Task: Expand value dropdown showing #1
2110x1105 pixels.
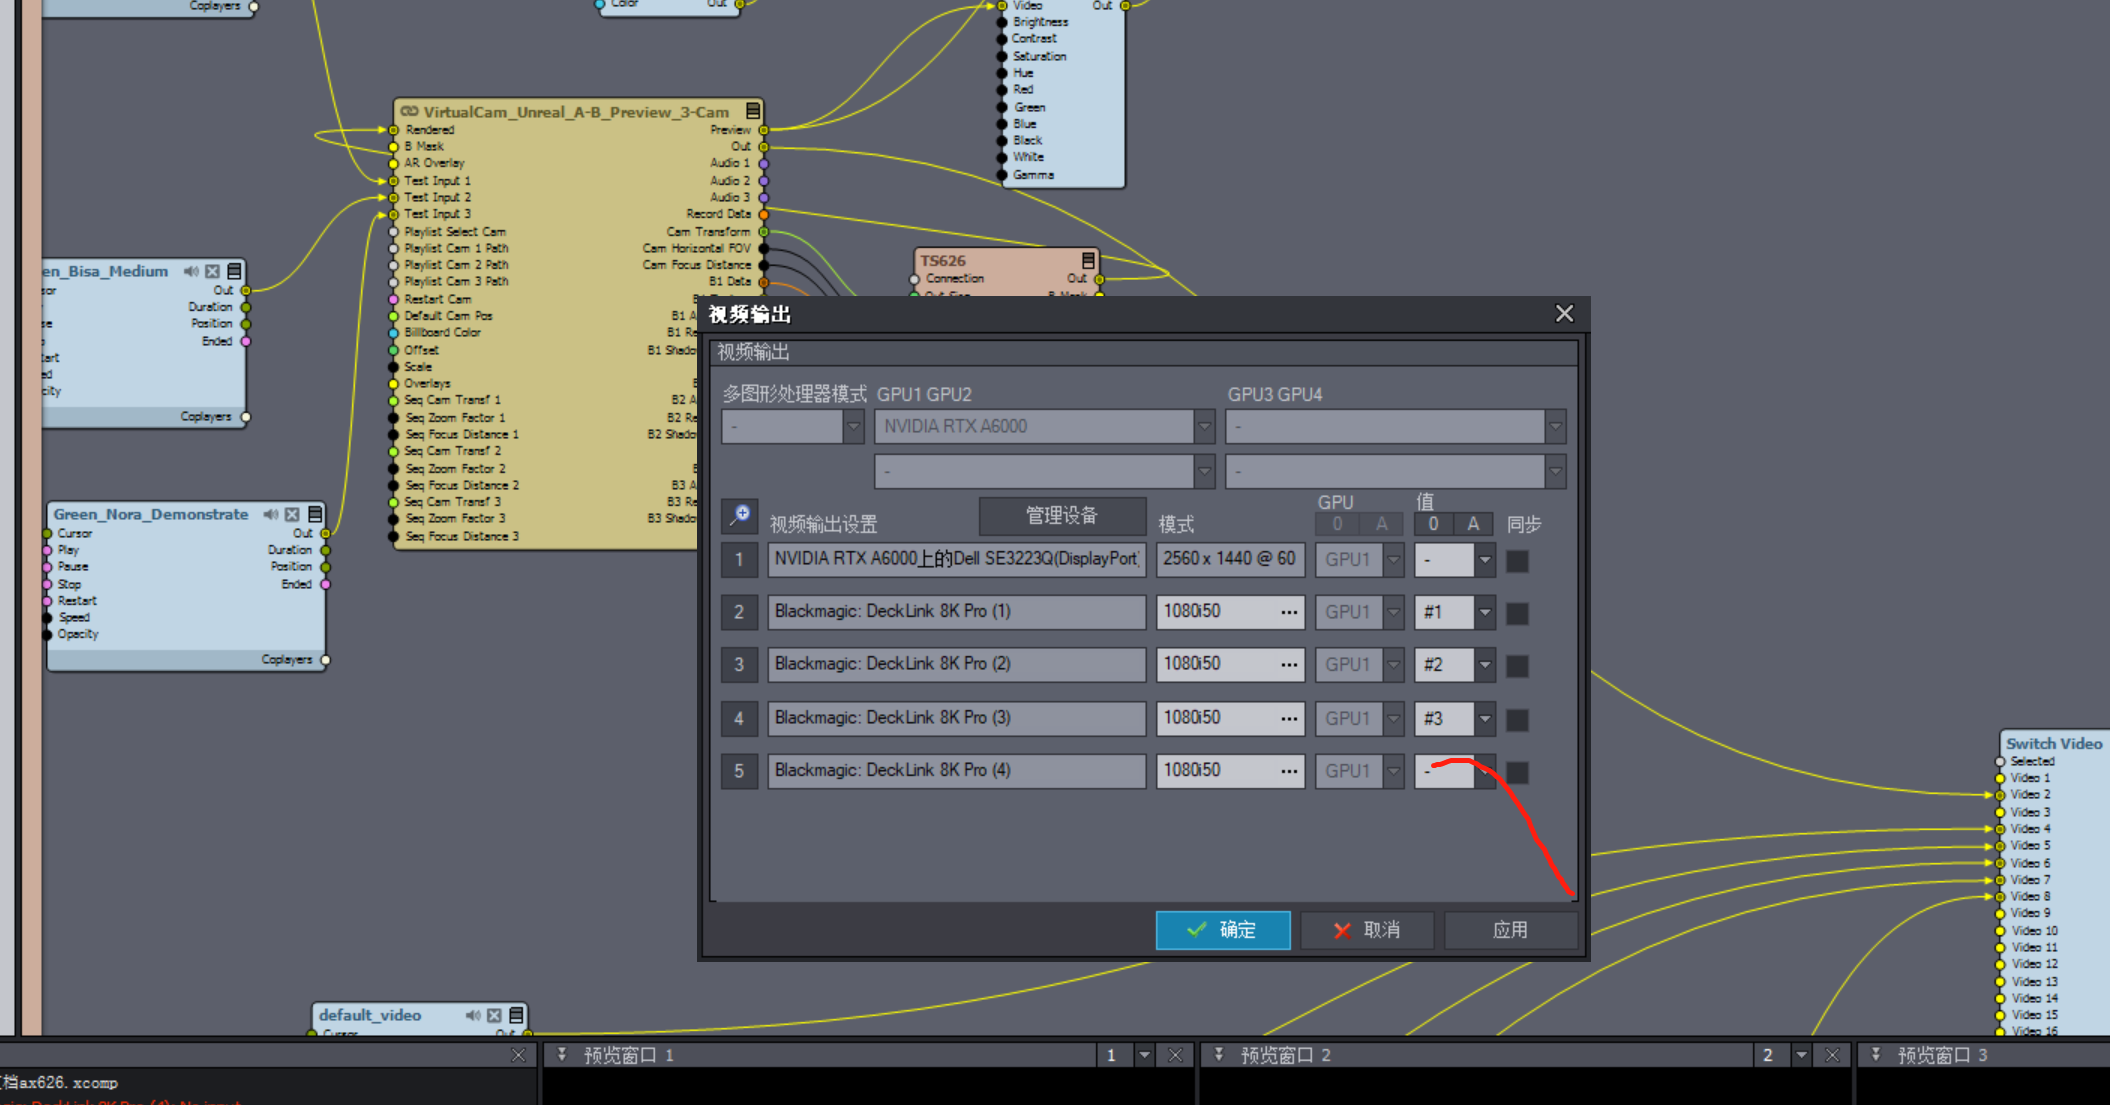Action: [1485, 612]
